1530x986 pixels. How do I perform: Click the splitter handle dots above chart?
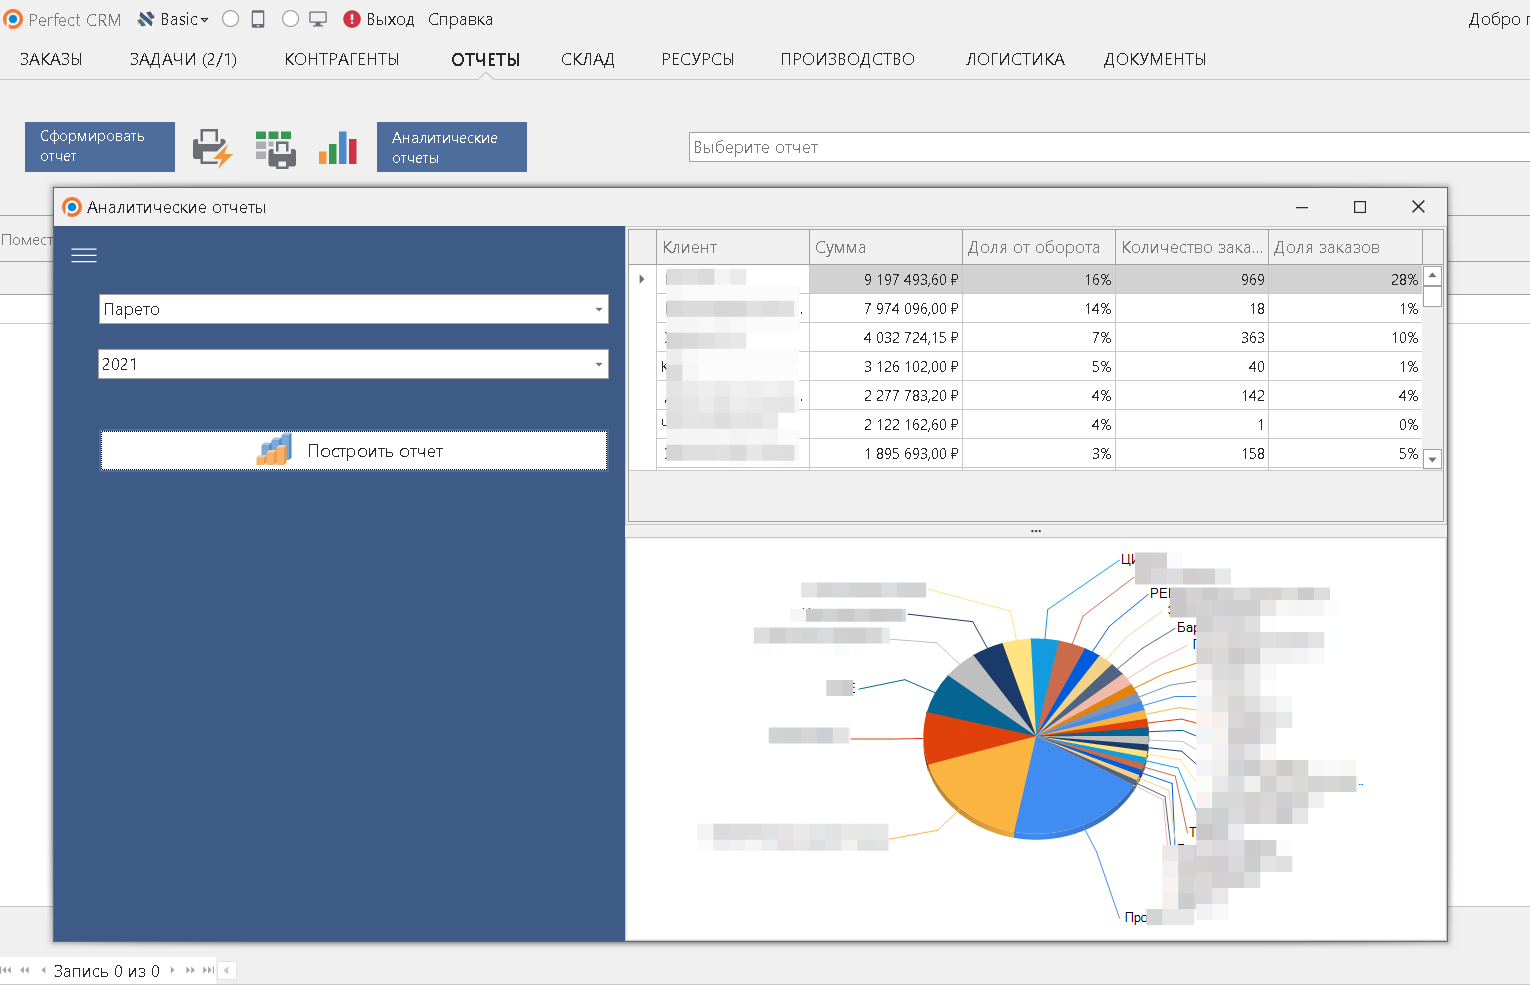coord(1036,531)
